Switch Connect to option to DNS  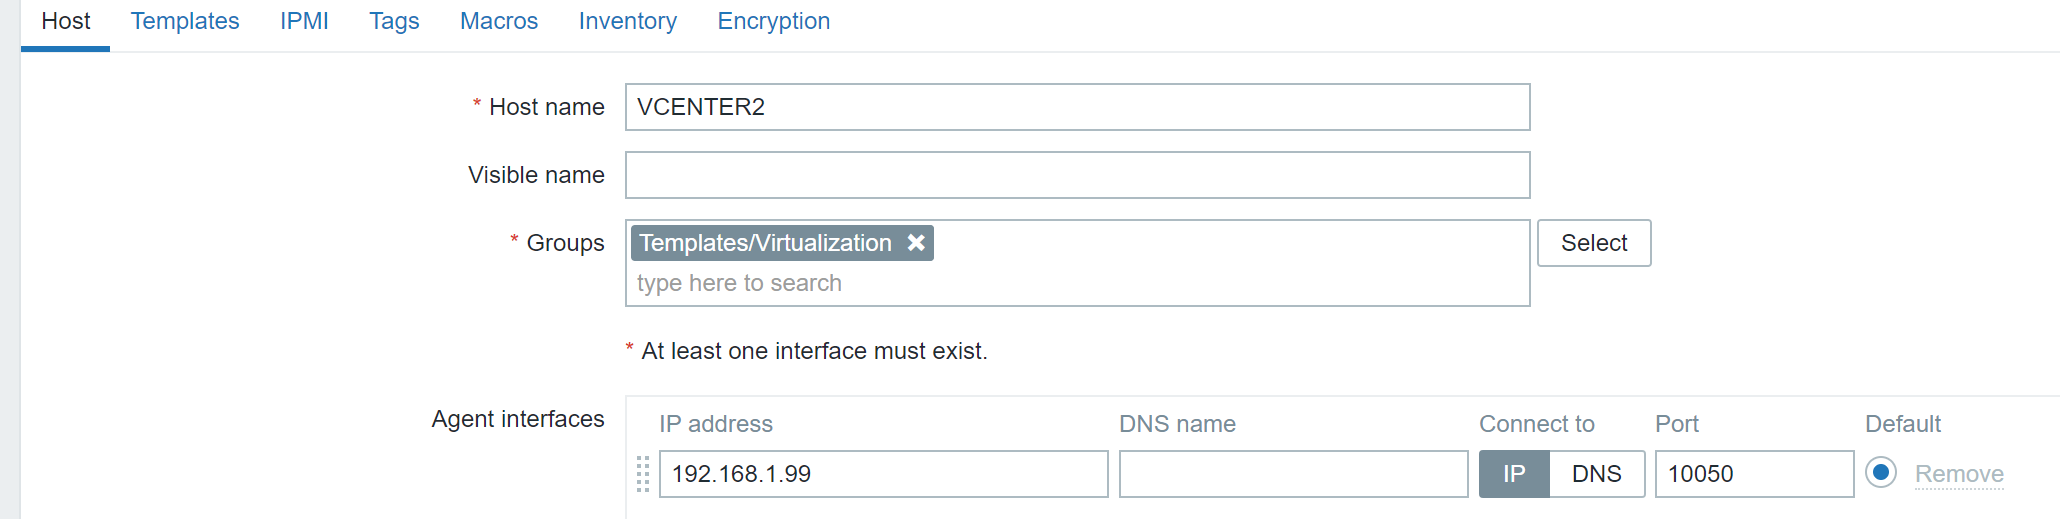pos(1596,474)
